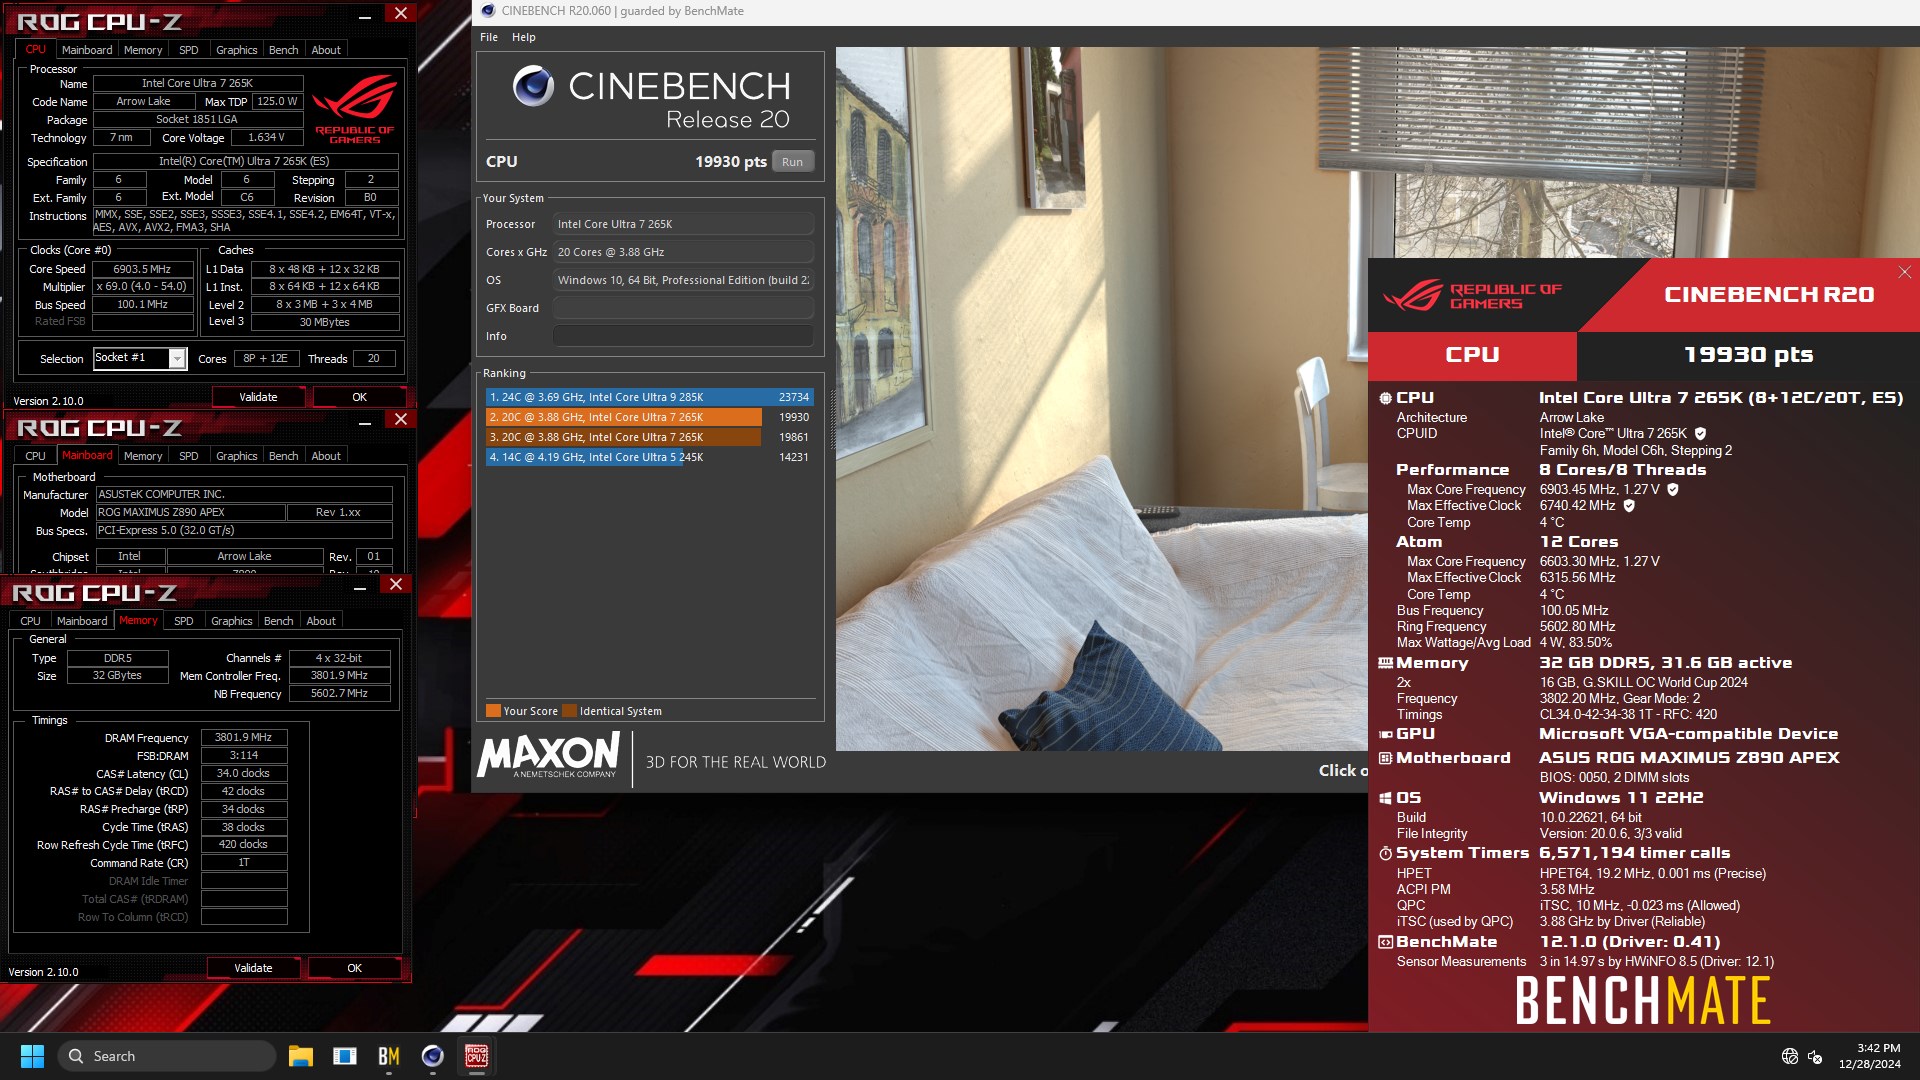Click the shield beside Max Effective Clock 6740.42

point(1628,506)
